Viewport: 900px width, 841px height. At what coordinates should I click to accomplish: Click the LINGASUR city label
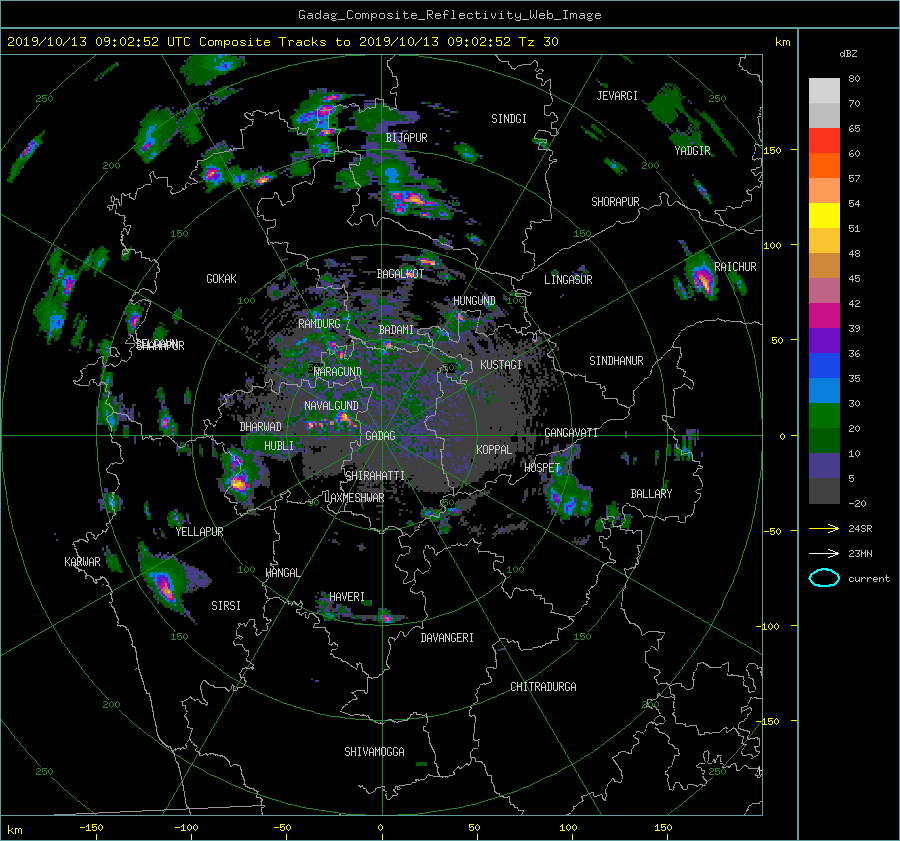[568, 280]
